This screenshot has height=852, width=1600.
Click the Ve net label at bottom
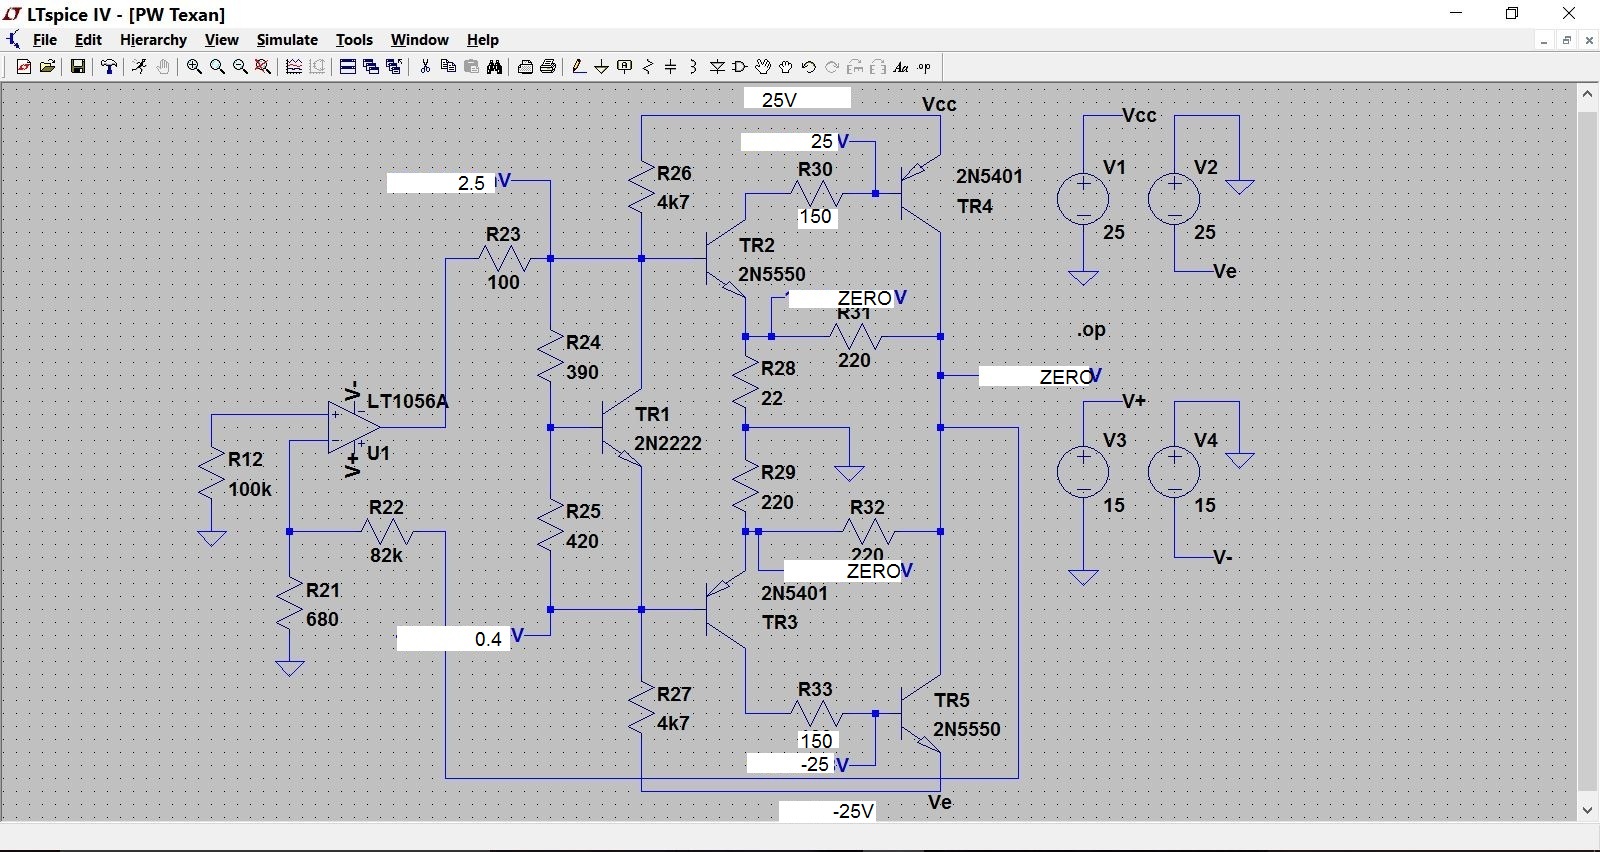pos(939,802)
